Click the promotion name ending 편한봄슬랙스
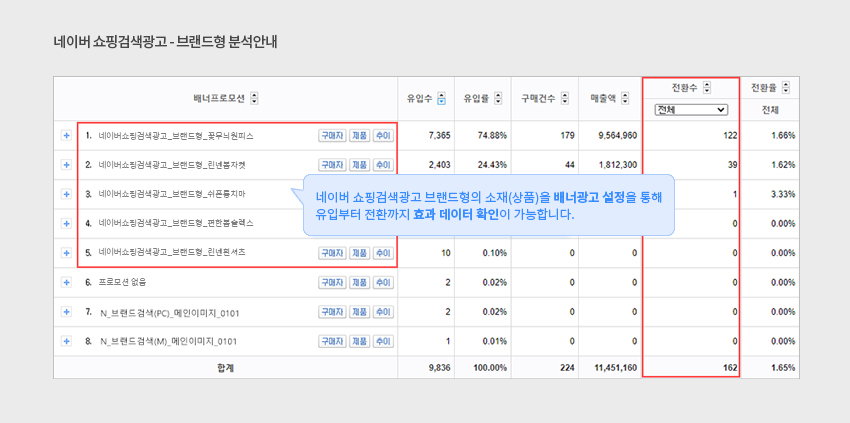850x423 pixels. pyautogui.click(x=176, y=223)
